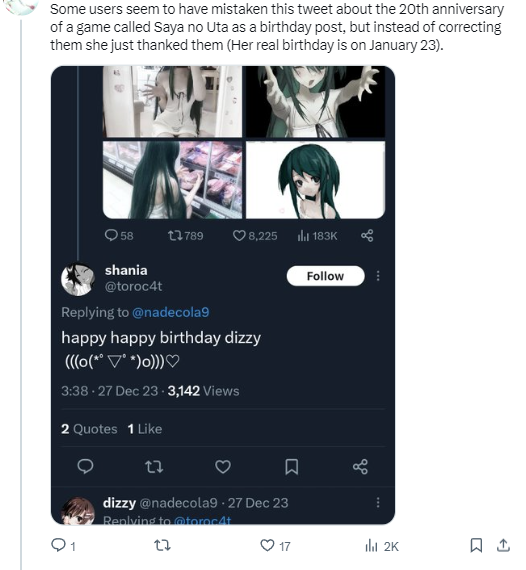This screenshot has height=570, width=526.
Task: Follow the shania account
Action: coord(325,276)
